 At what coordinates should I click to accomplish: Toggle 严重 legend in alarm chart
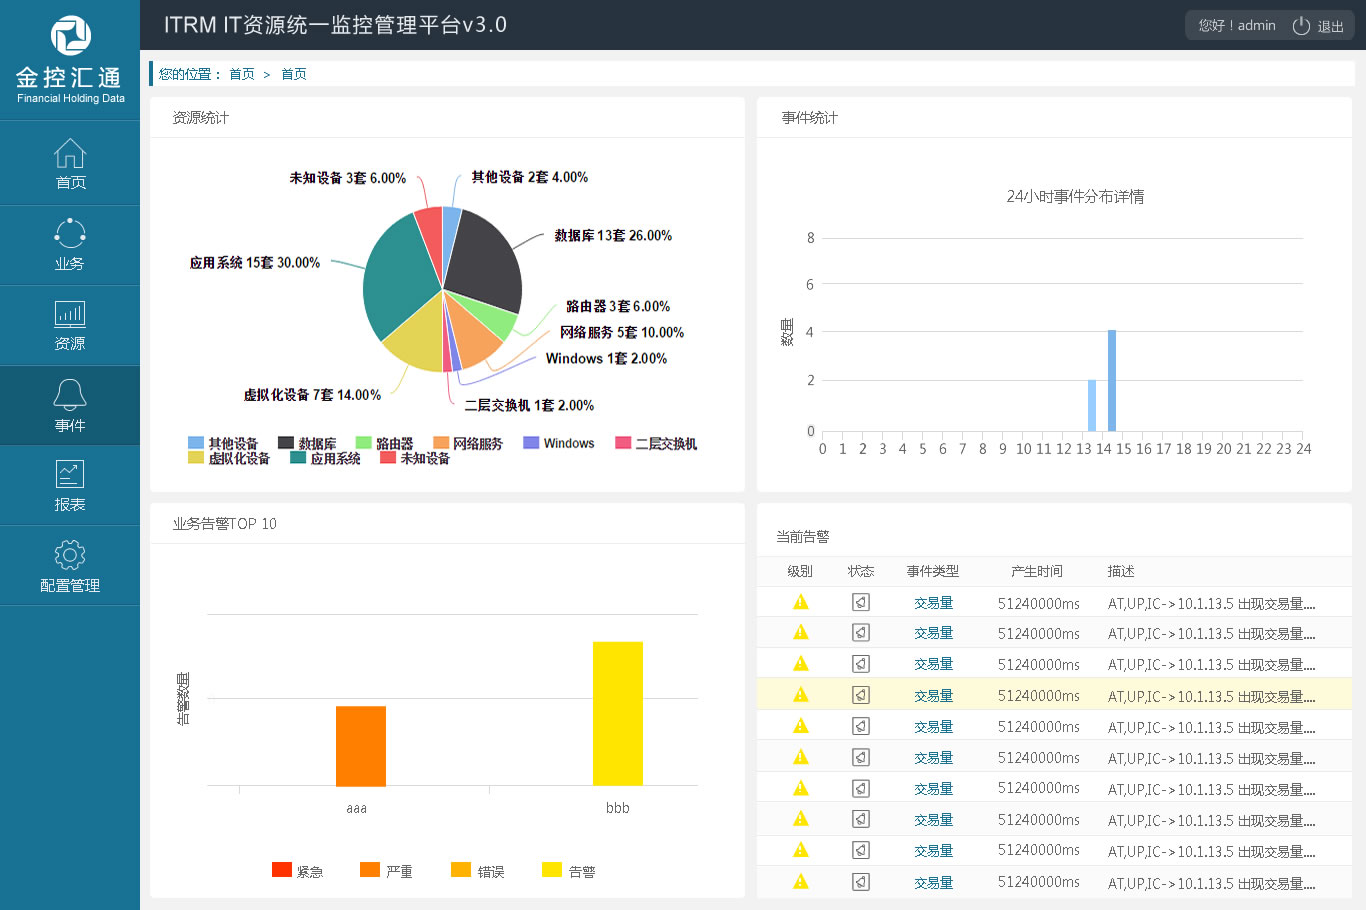click(386, 871)
